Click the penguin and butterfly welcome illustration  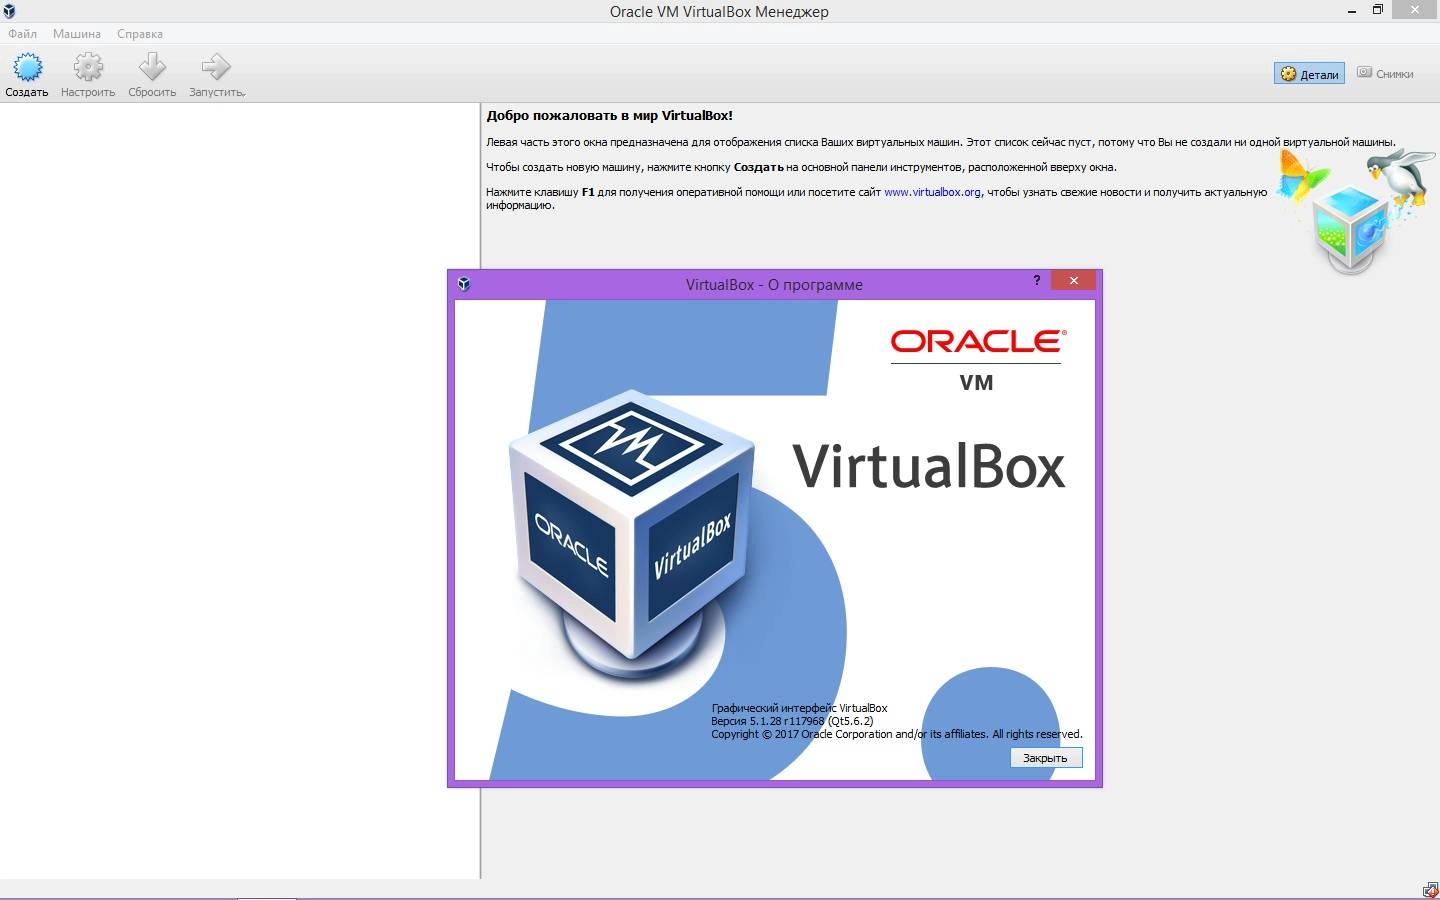(1355, 210)
